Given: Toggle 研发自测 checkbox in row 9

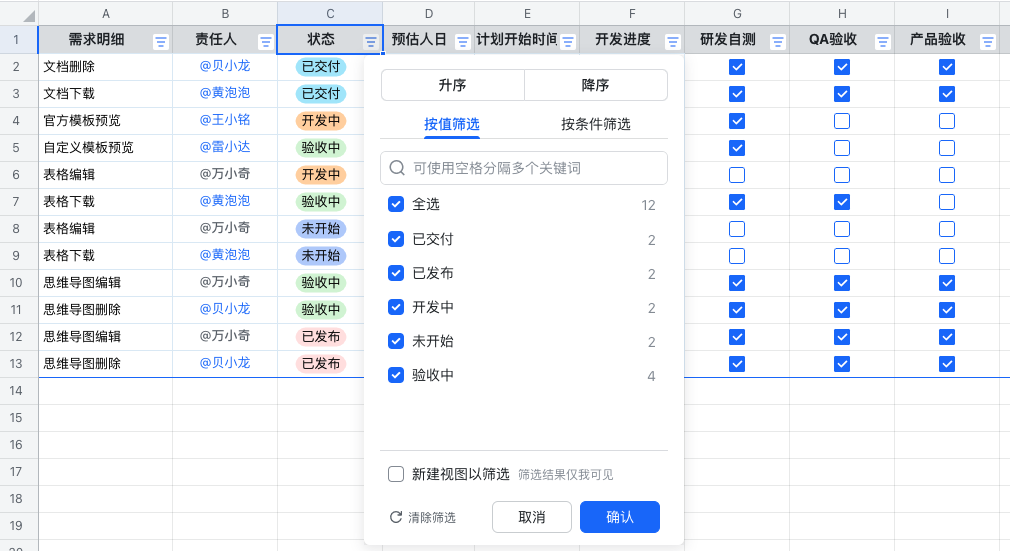Looking at the screenshot, I should point(737,256).
